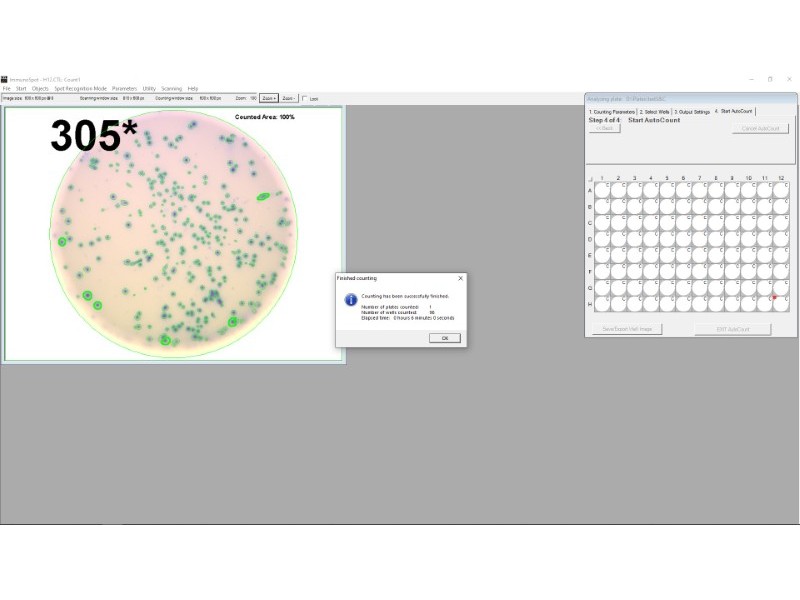Click the Zoom - toolbar button
Viewport: 800px width, 600px height.
coord(288,99)
